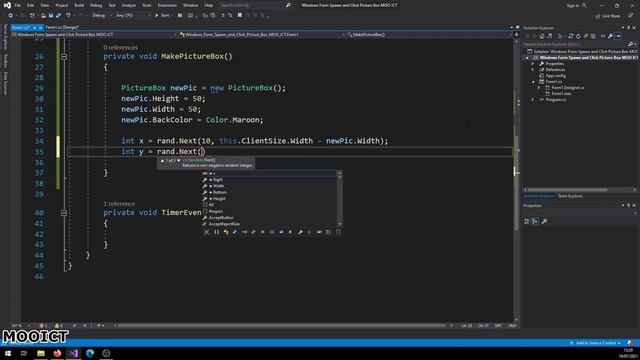Select the Region IntelliSense suggestion
This screenshot has width=640, height=360.
[x=216, y=211]
